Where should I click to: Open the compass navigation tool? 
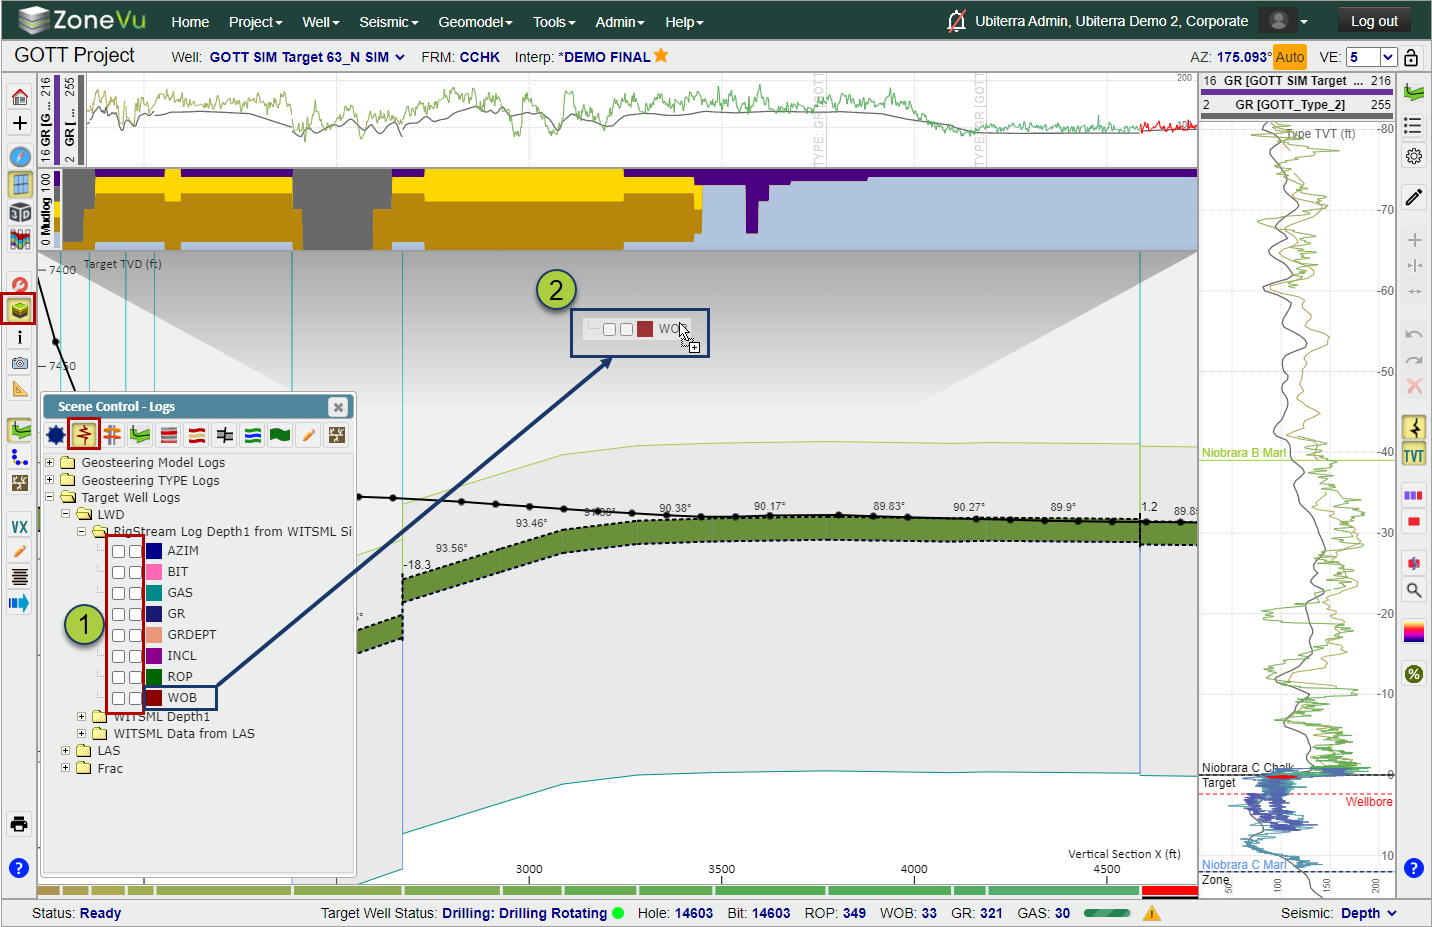tap(19, 156)
